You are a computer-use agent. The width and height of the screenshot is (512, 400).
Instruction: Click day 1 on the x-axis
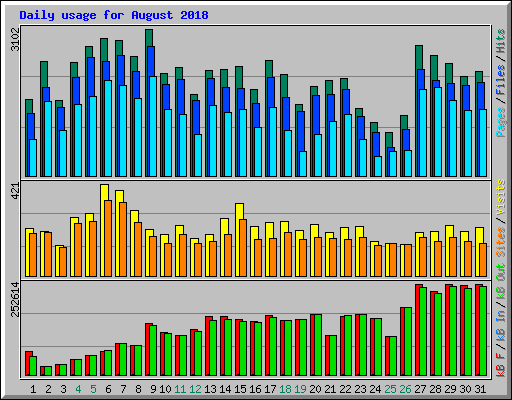click(33, 389)
